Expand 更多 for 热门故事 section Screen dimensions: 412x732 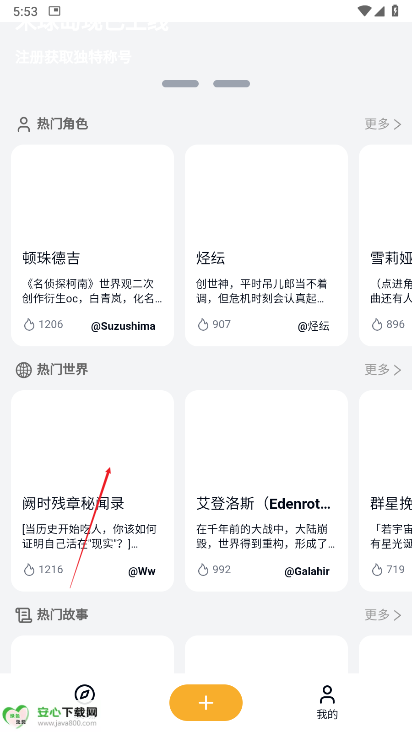pos(383,615)
